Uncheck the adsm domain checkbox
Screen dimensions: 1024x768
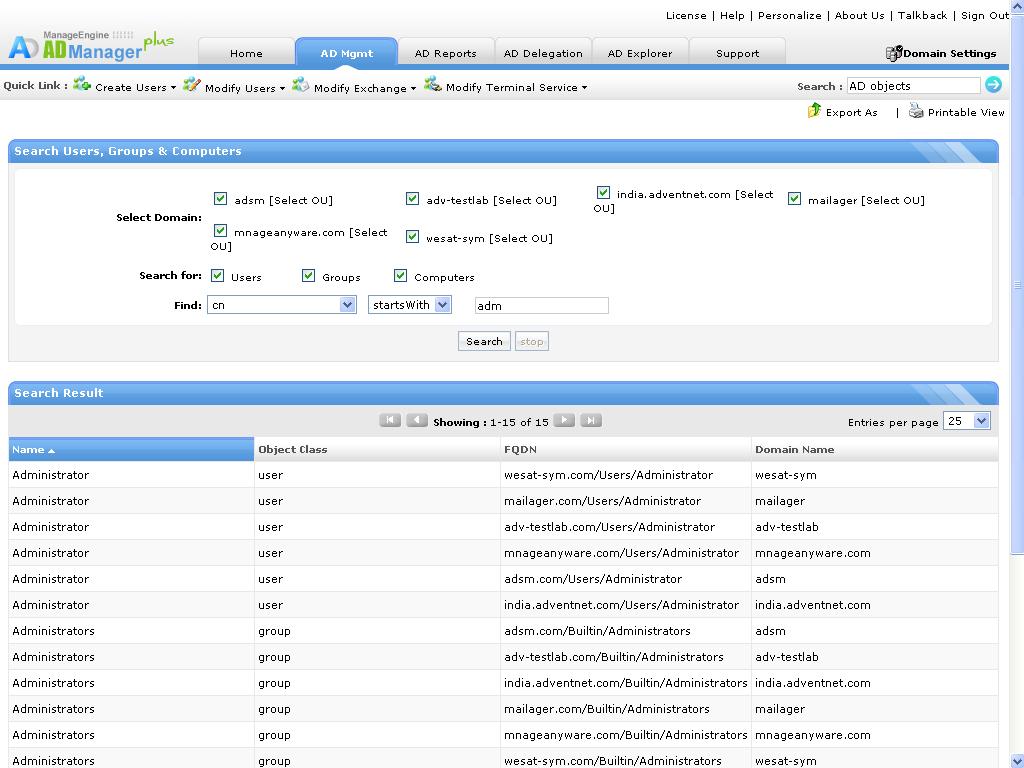[221, 199]
